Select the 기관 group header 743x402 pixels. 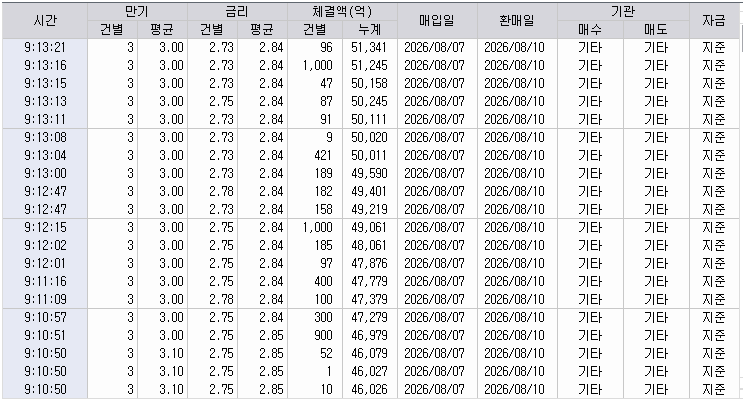coord(623,11)
